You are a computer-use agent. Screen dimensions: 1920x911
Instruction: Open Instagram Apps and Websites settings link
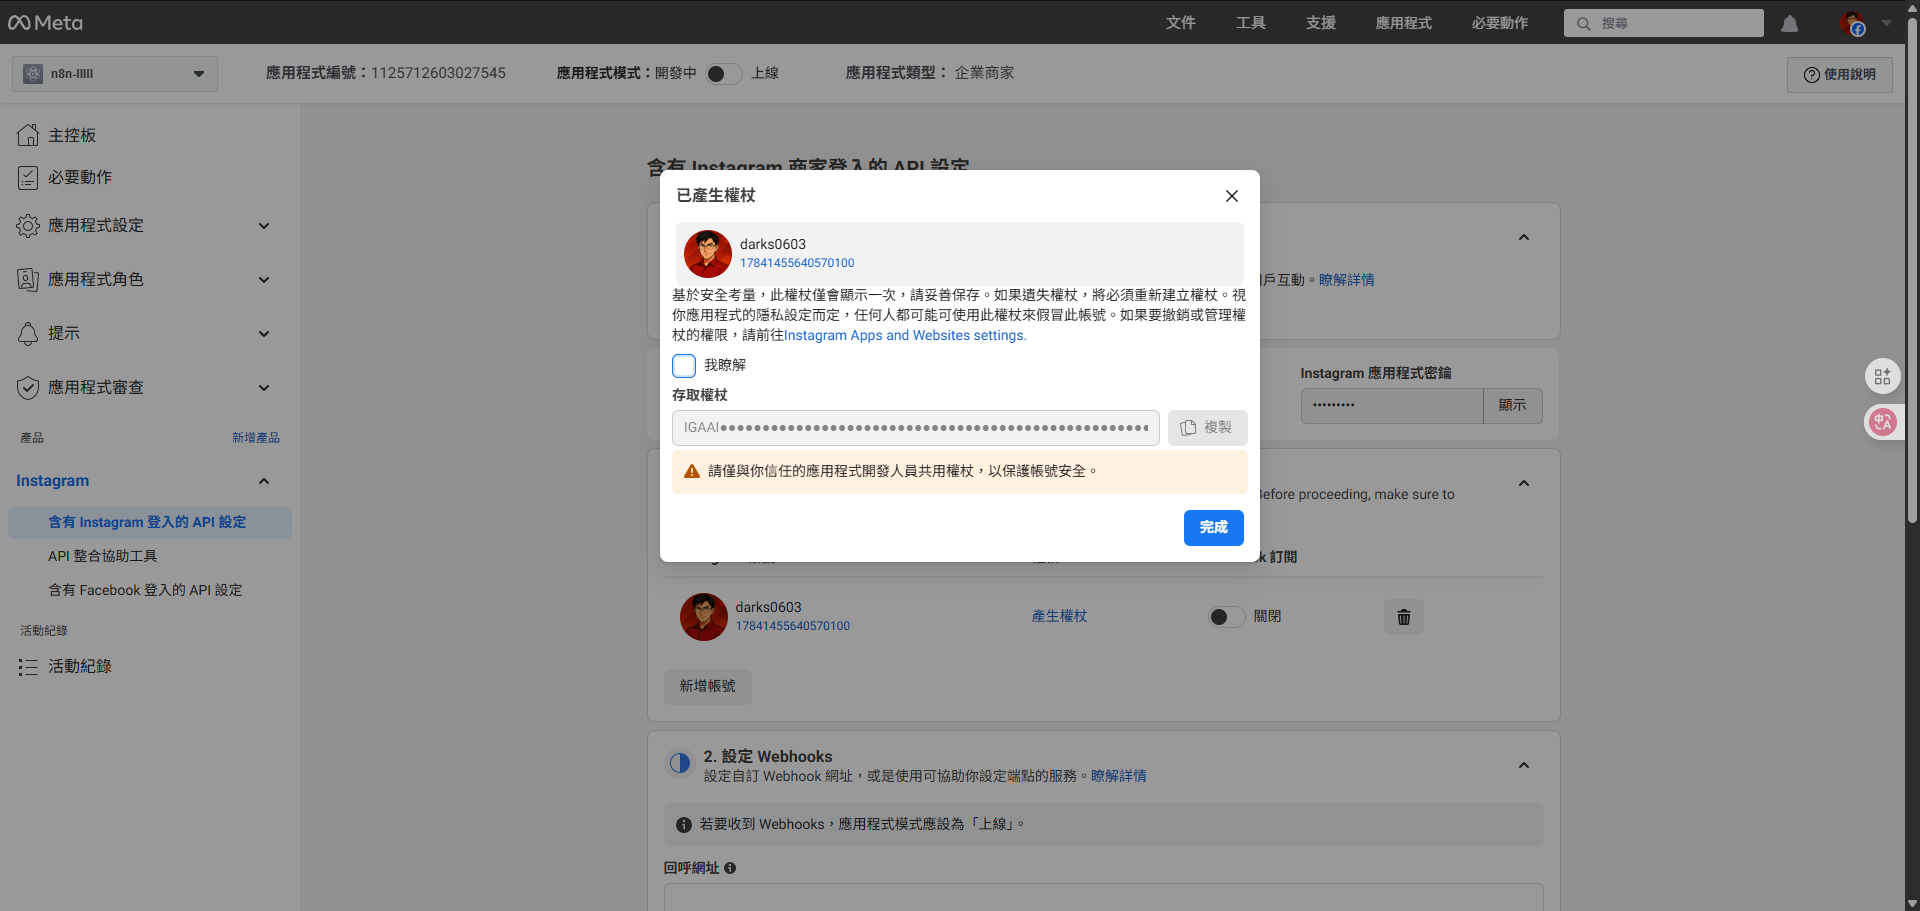click(x=904, y=335)
